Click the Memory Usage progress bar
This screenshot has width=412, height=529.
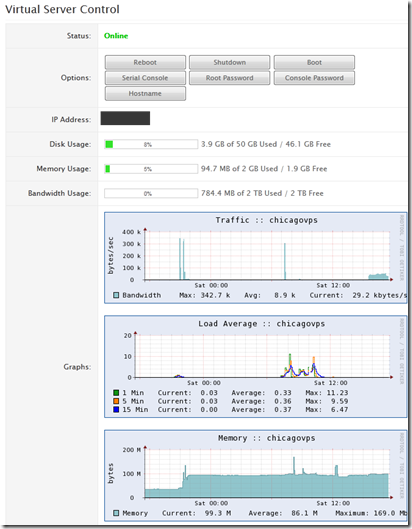(x=151, y=169)
